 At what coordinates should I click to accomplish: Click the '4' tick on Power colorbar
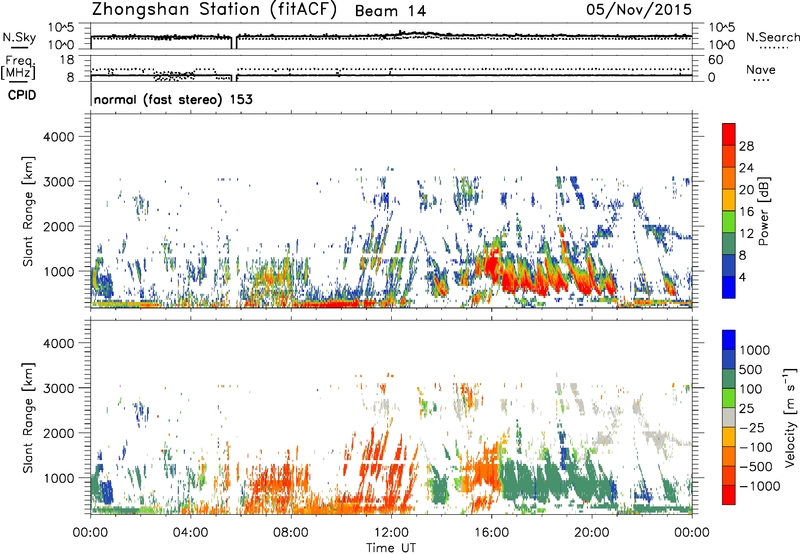[742, 277]
